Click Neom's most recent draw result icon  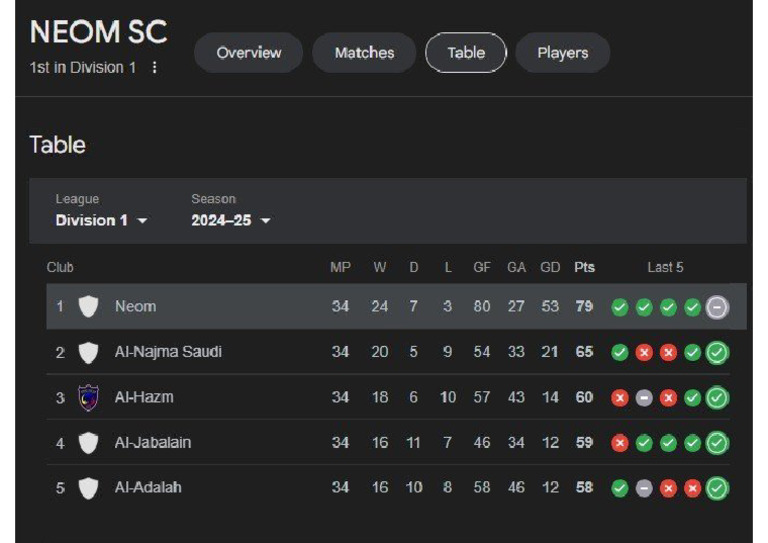[x=717, y=307]
